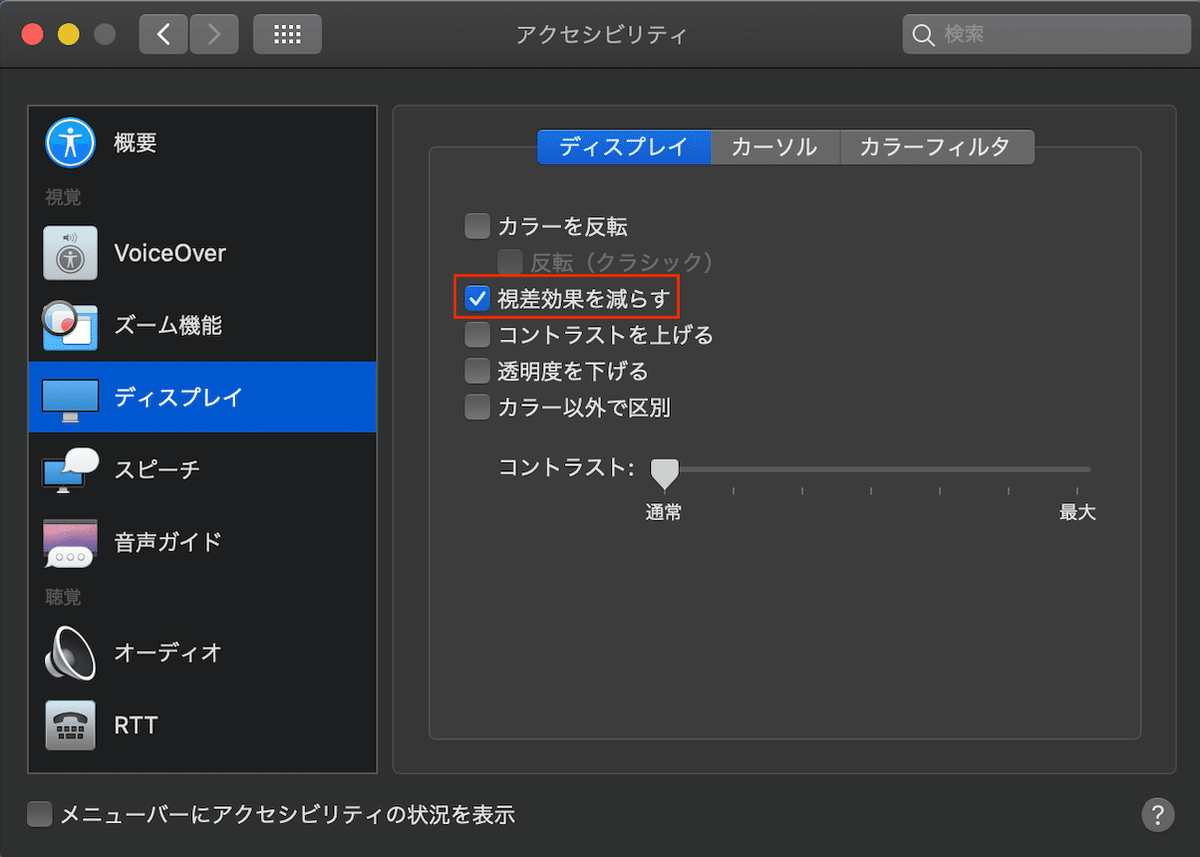The image size is (1200, 857).
Task: Close the アクセシビリティ window with red button
Action: click(x=33, y=35)
